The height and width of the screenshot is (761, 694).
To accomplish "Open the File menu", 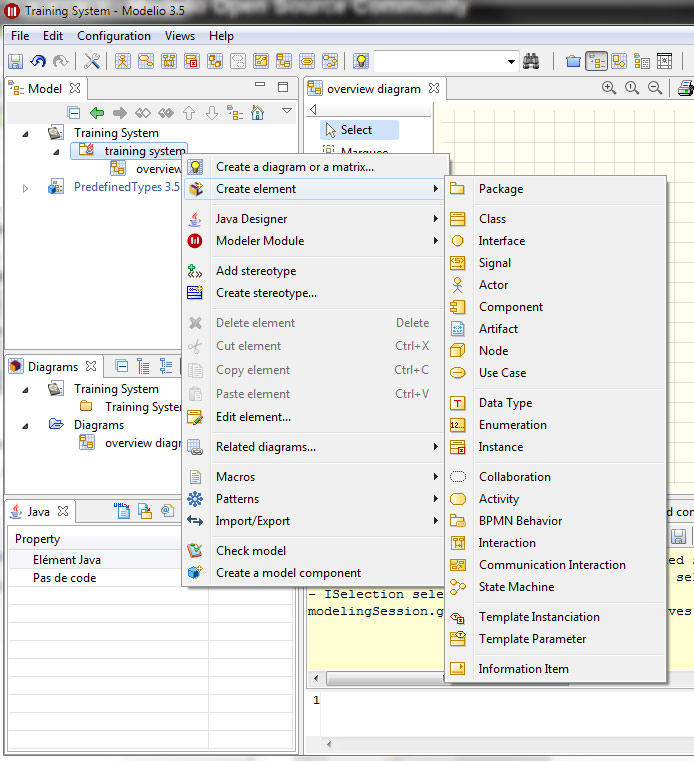I will click(20, 36).
